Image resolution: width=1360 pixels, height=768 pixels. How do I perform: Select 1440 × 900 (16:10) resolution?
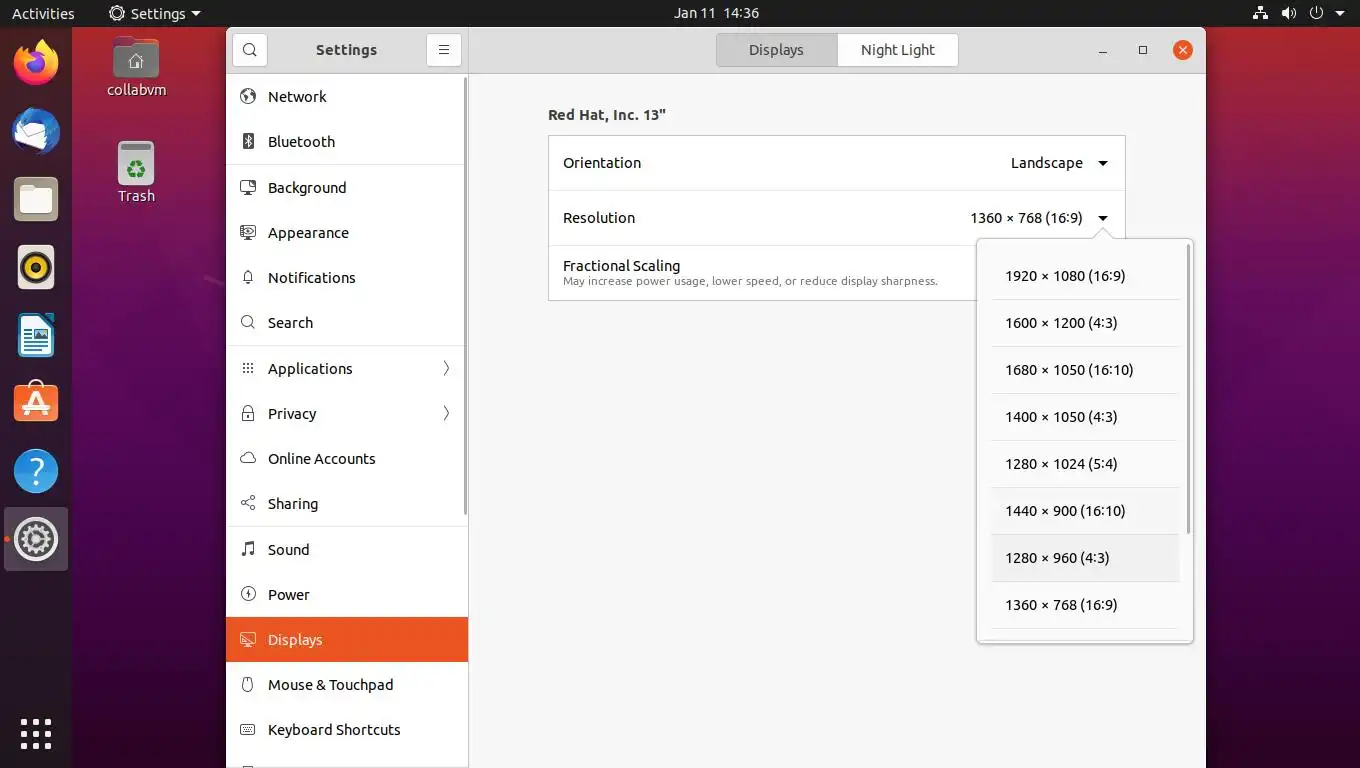click(x=1085, y=511)
